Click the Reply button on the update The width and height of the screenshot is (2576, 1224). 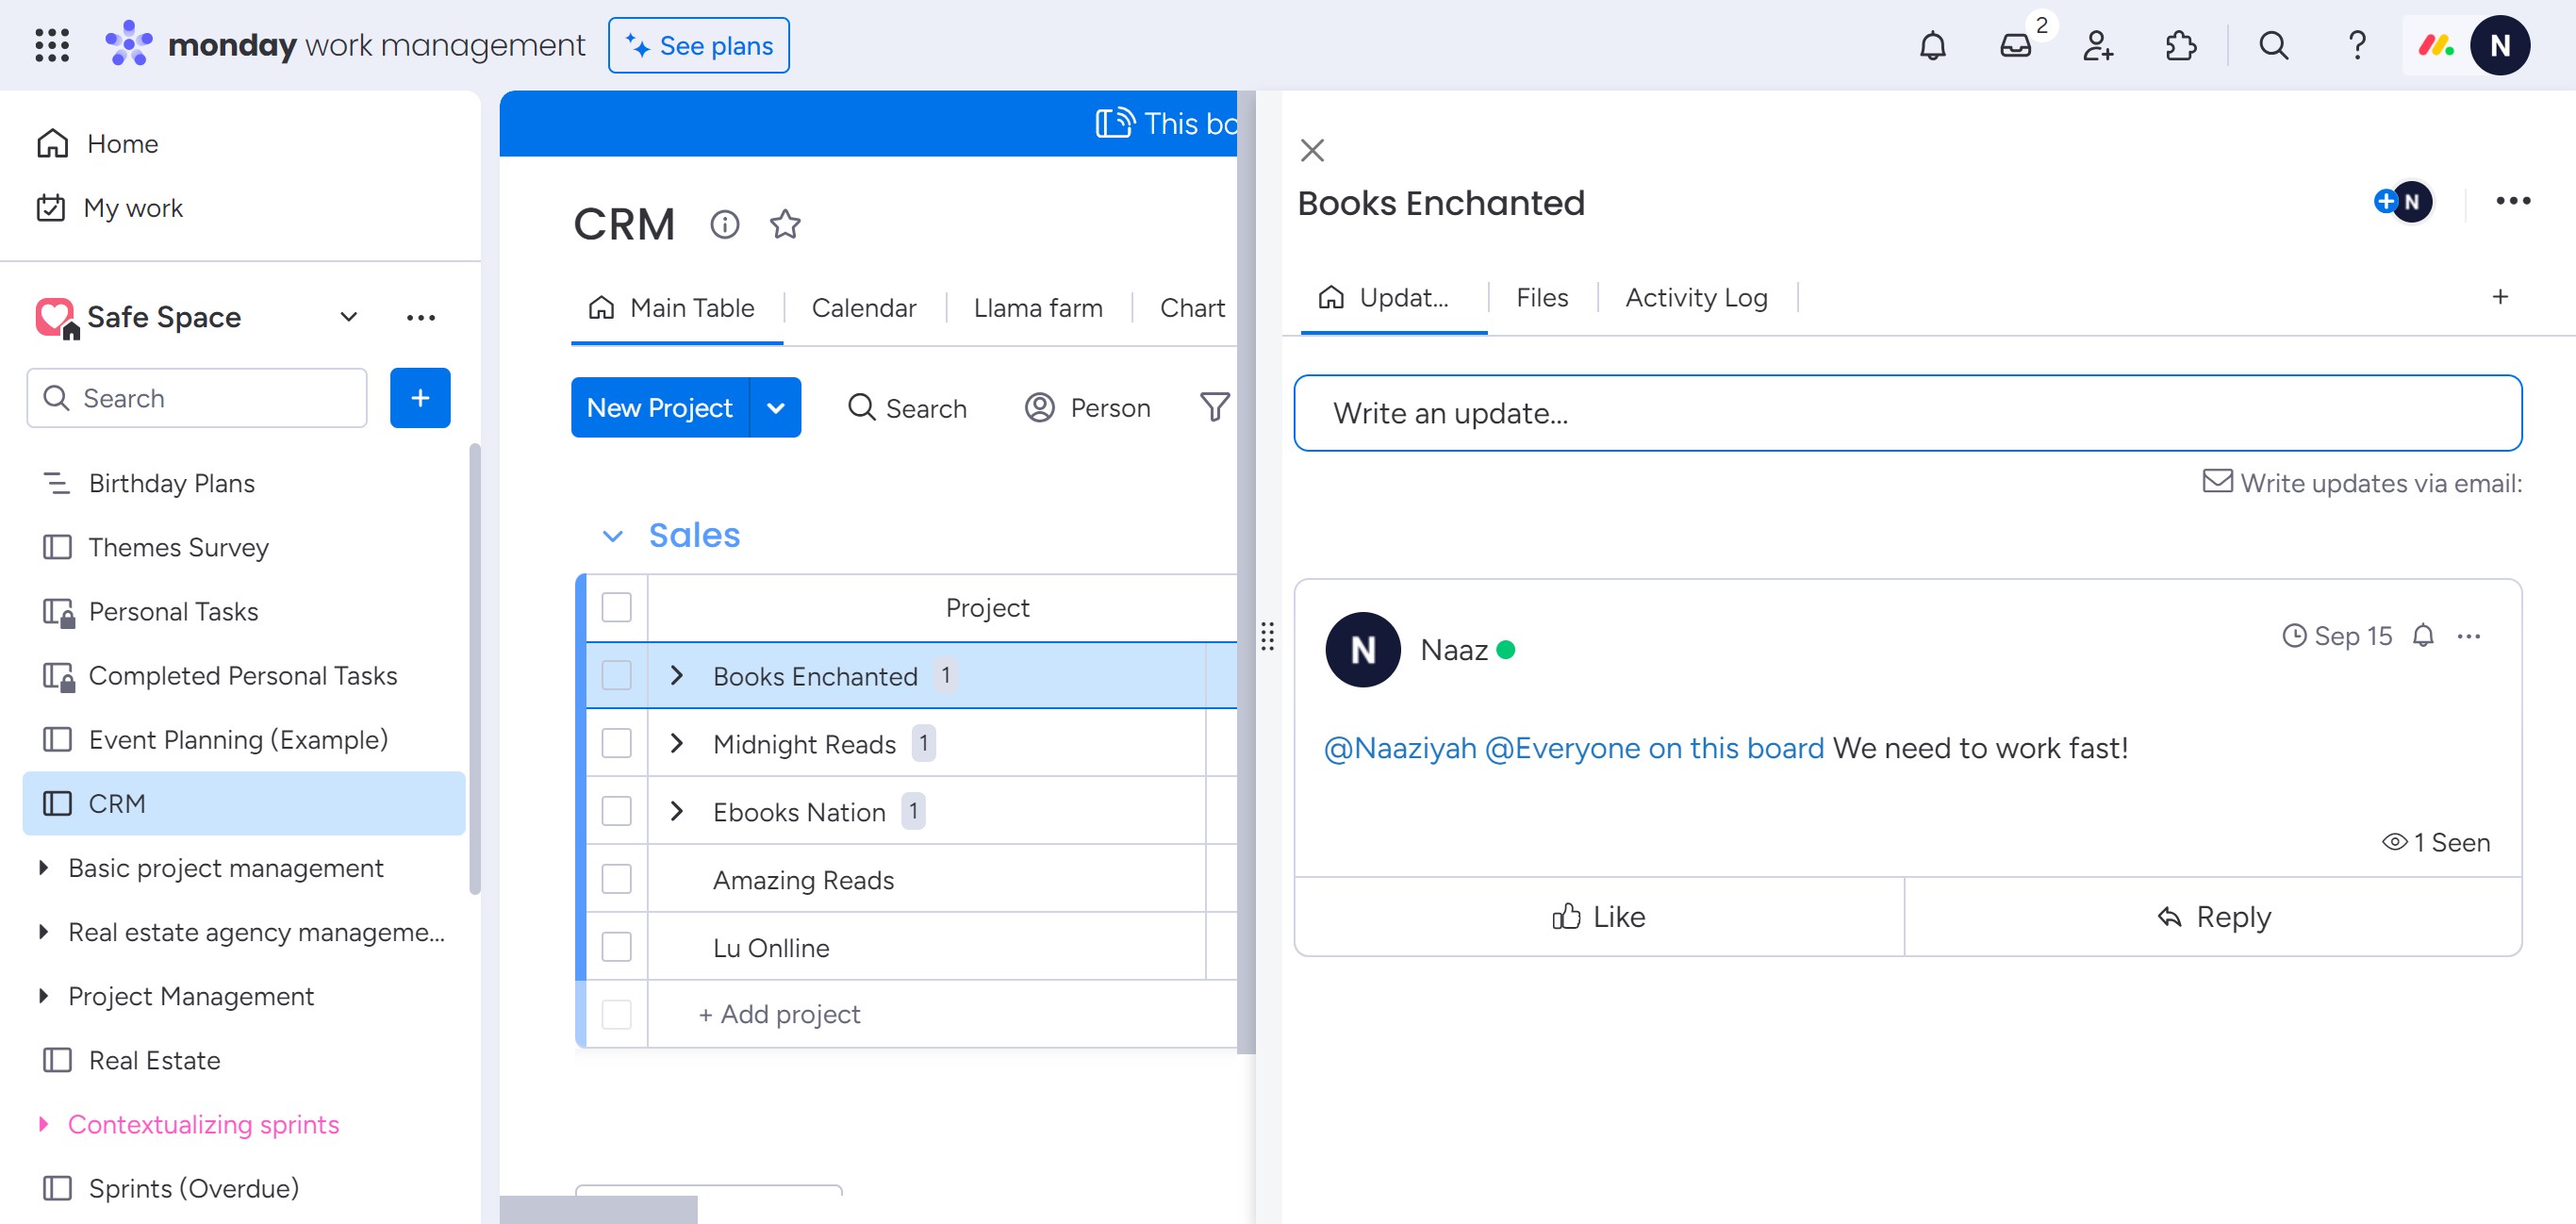(2213, 917)
